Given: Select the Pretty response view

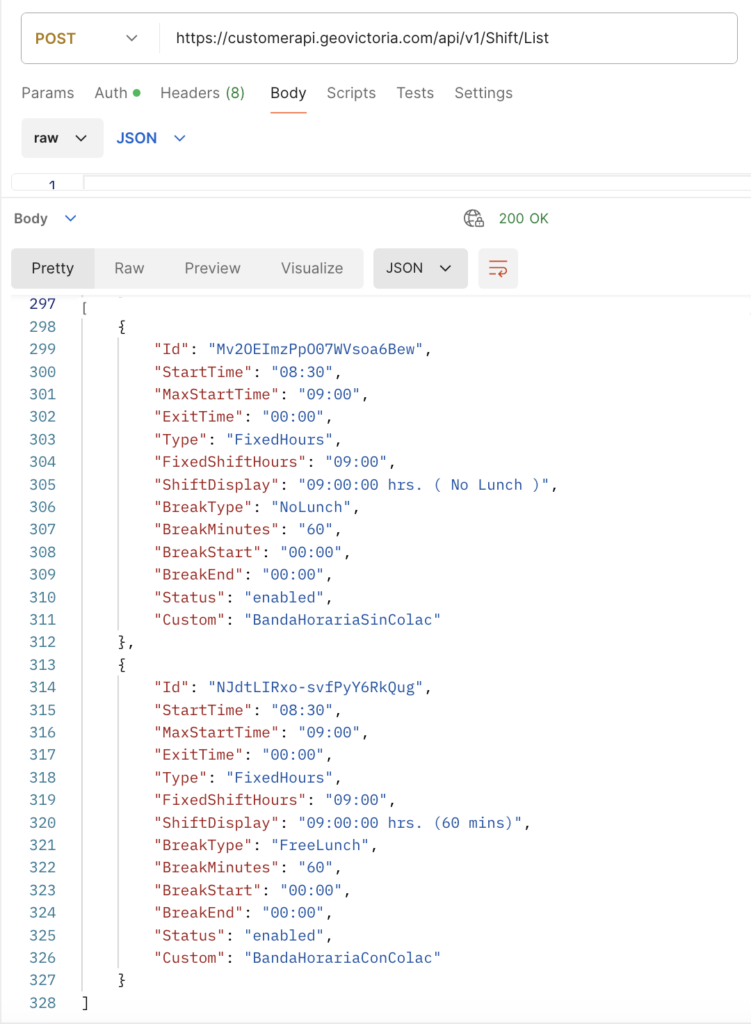Looking at the screenshot, I should pos(53,268).
